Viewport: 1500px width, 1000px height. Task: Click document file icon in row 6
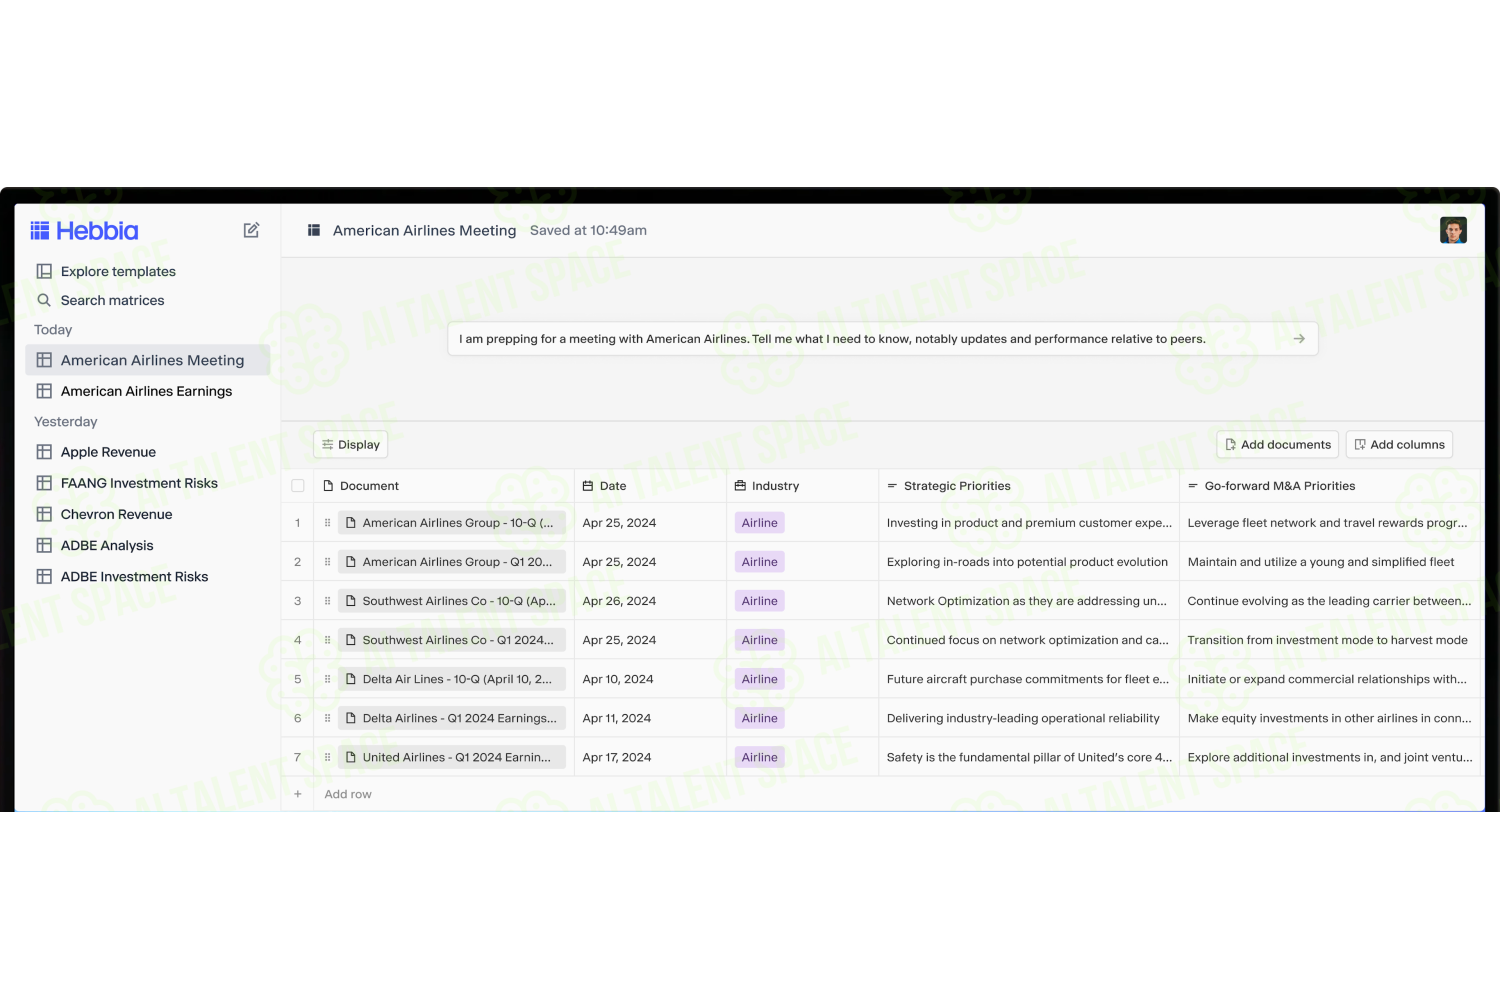click(x=351, y=718)
